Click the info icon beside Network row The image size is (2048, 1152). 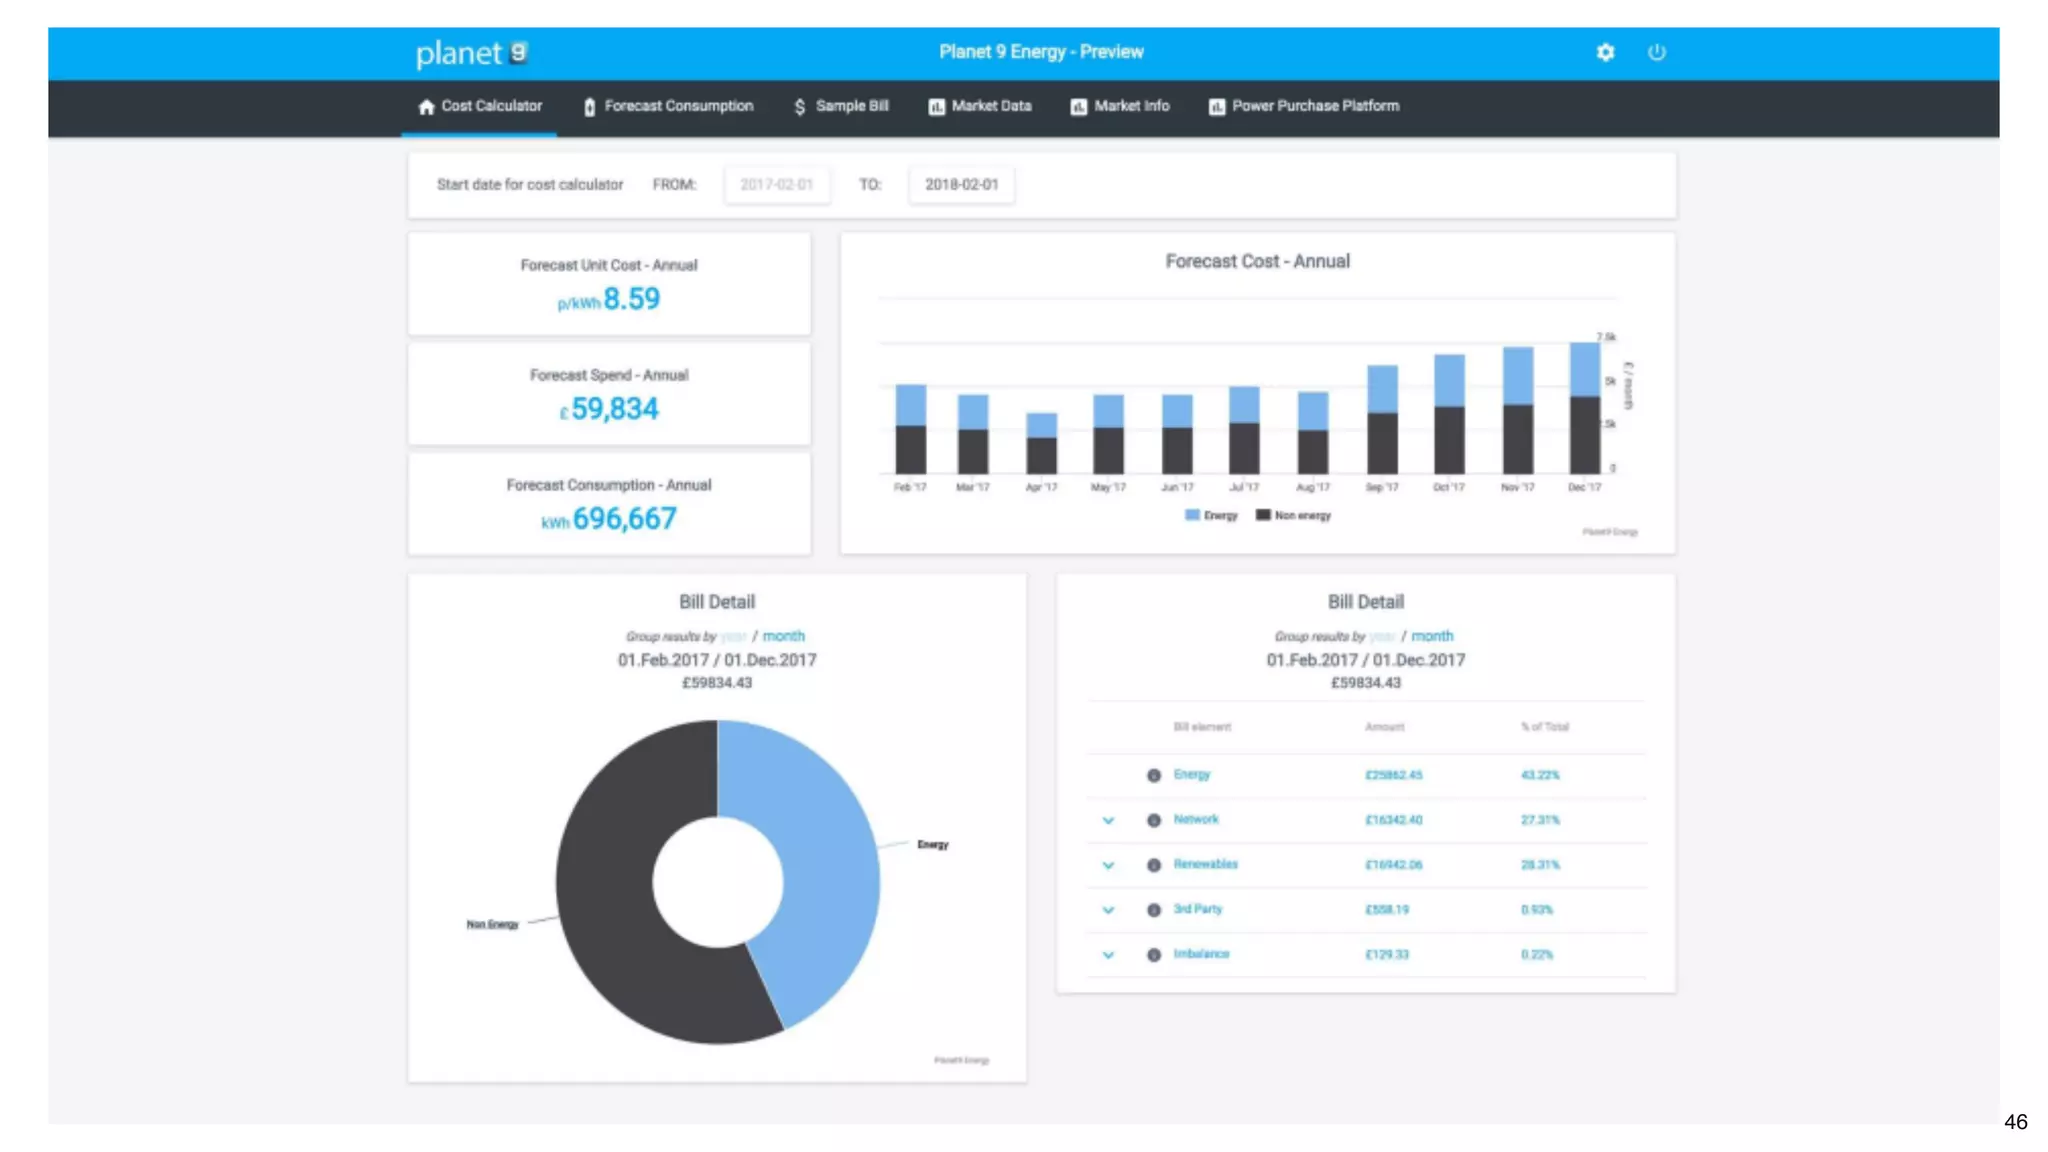[1154, 820]
